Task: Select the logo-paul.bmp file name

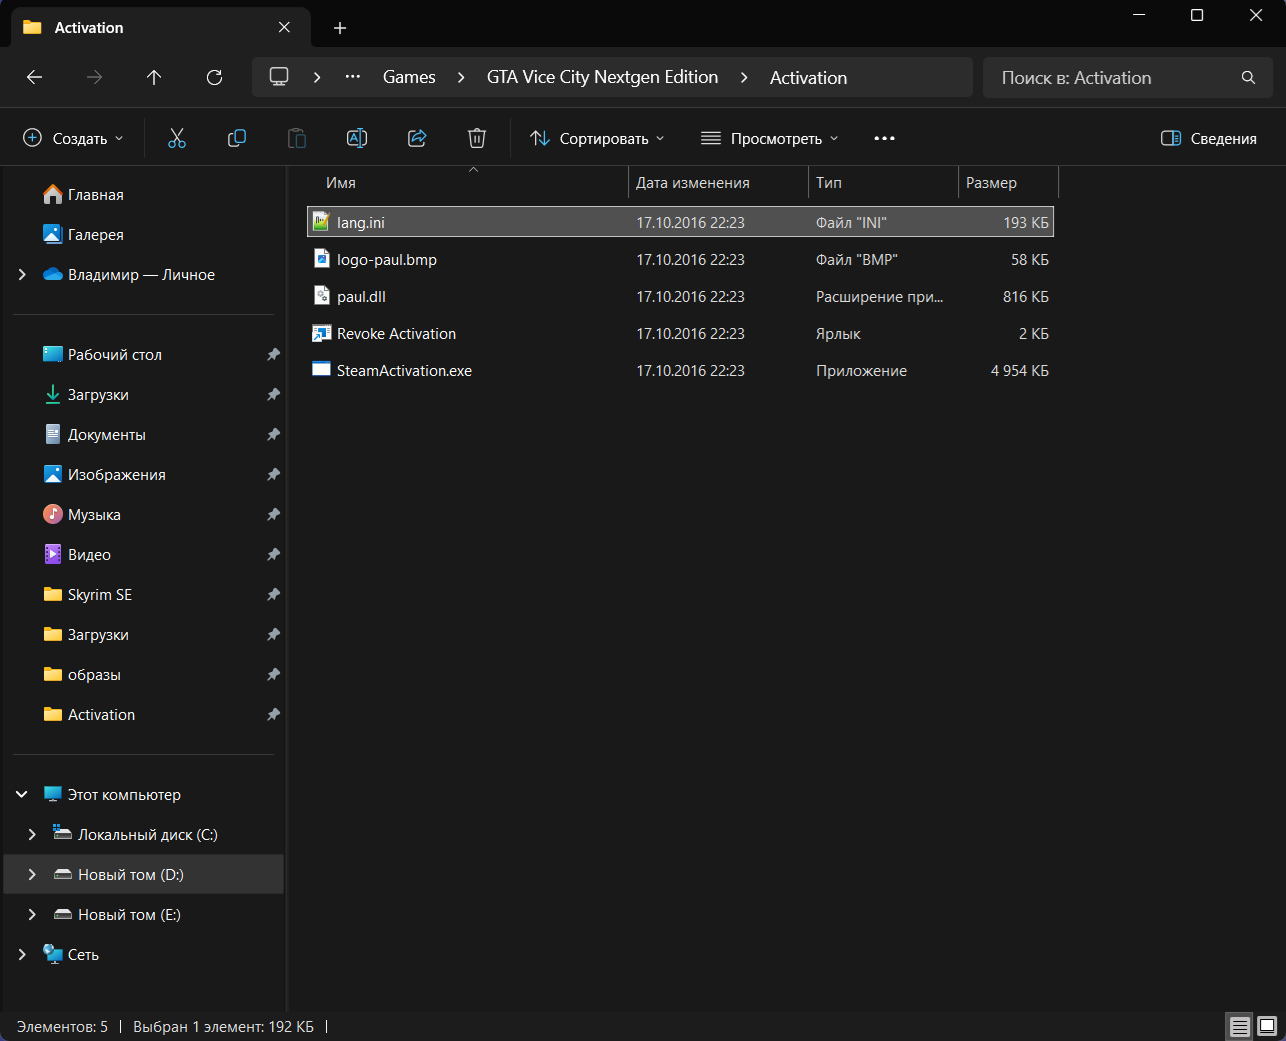Action: click(x=387, y=259)
